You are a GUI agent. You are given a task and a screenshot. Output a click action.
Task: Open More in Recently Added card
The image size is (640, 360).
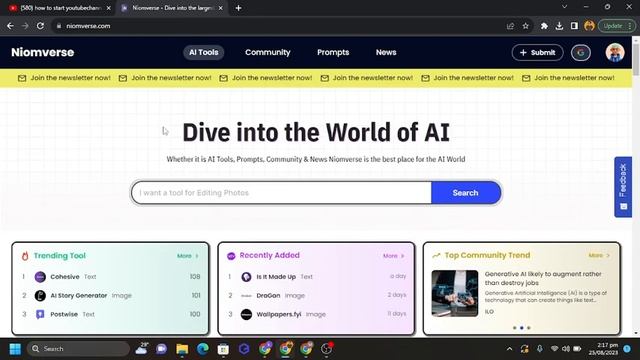coord(393,256)
